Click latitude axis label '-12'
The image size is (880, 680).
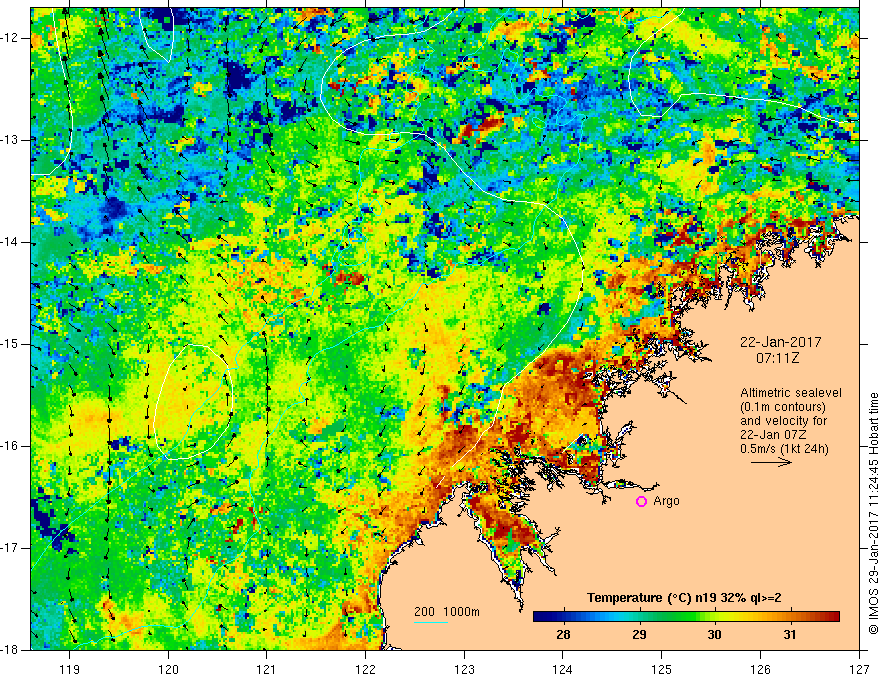(x=11, y=38)
